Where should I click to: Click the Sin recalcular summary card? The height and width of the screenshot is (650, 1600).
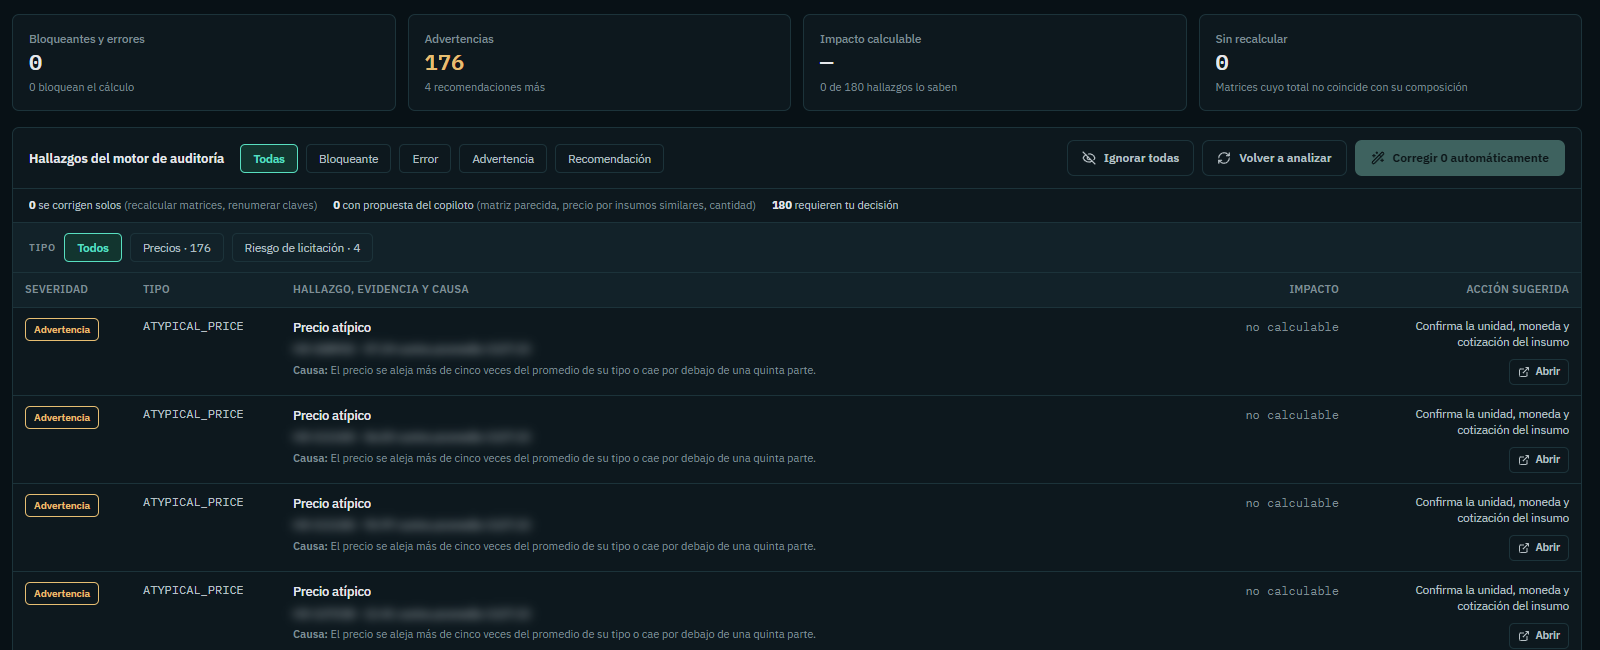coord(1390,62)
